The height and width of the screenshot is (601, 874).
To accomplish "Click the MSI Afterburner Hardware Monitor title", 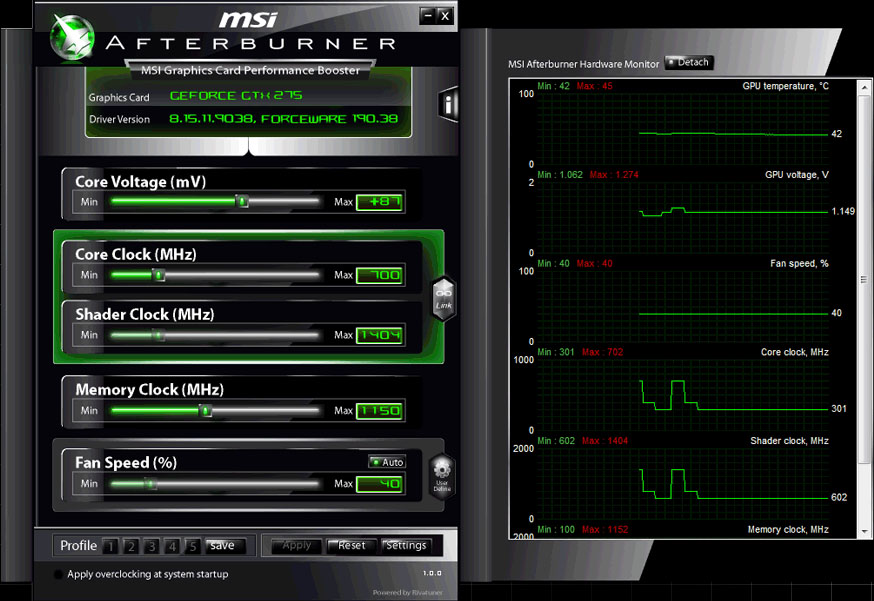I will click(x=584, y=64).
